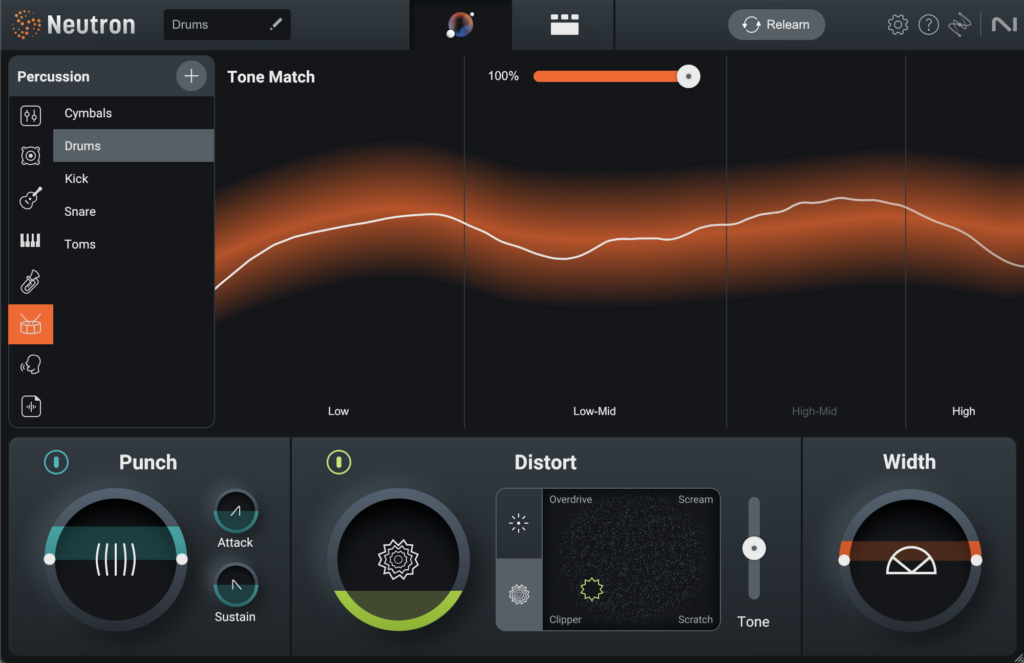Screen dimensions: 1024x663
Task: Toggle the Distort module power button
Action: (338, 462)
